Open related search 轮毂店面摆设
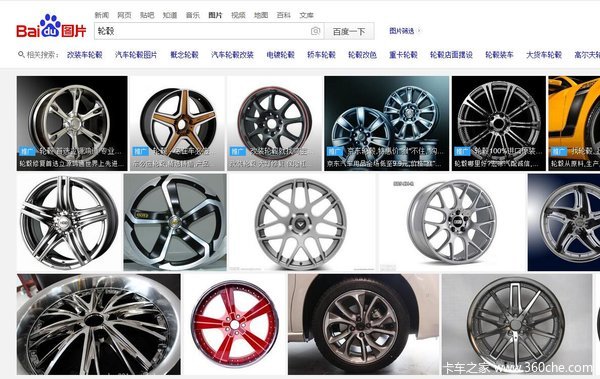 452,55
